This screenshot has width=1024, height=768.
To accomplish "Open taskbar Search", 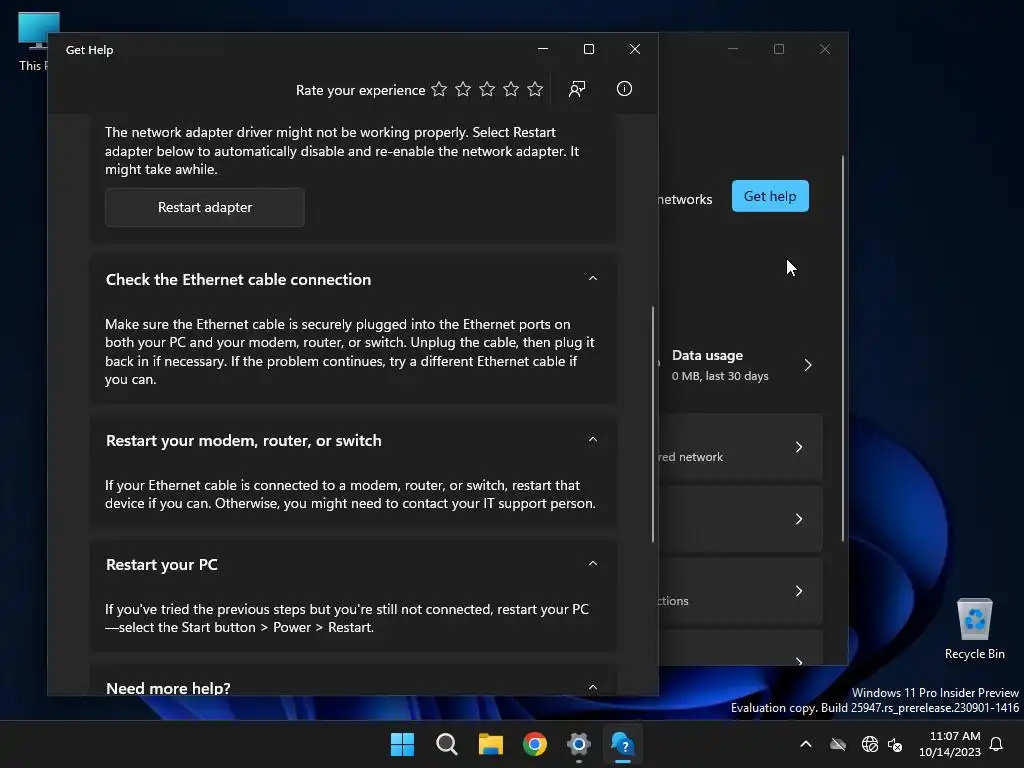I will point(447,744).
